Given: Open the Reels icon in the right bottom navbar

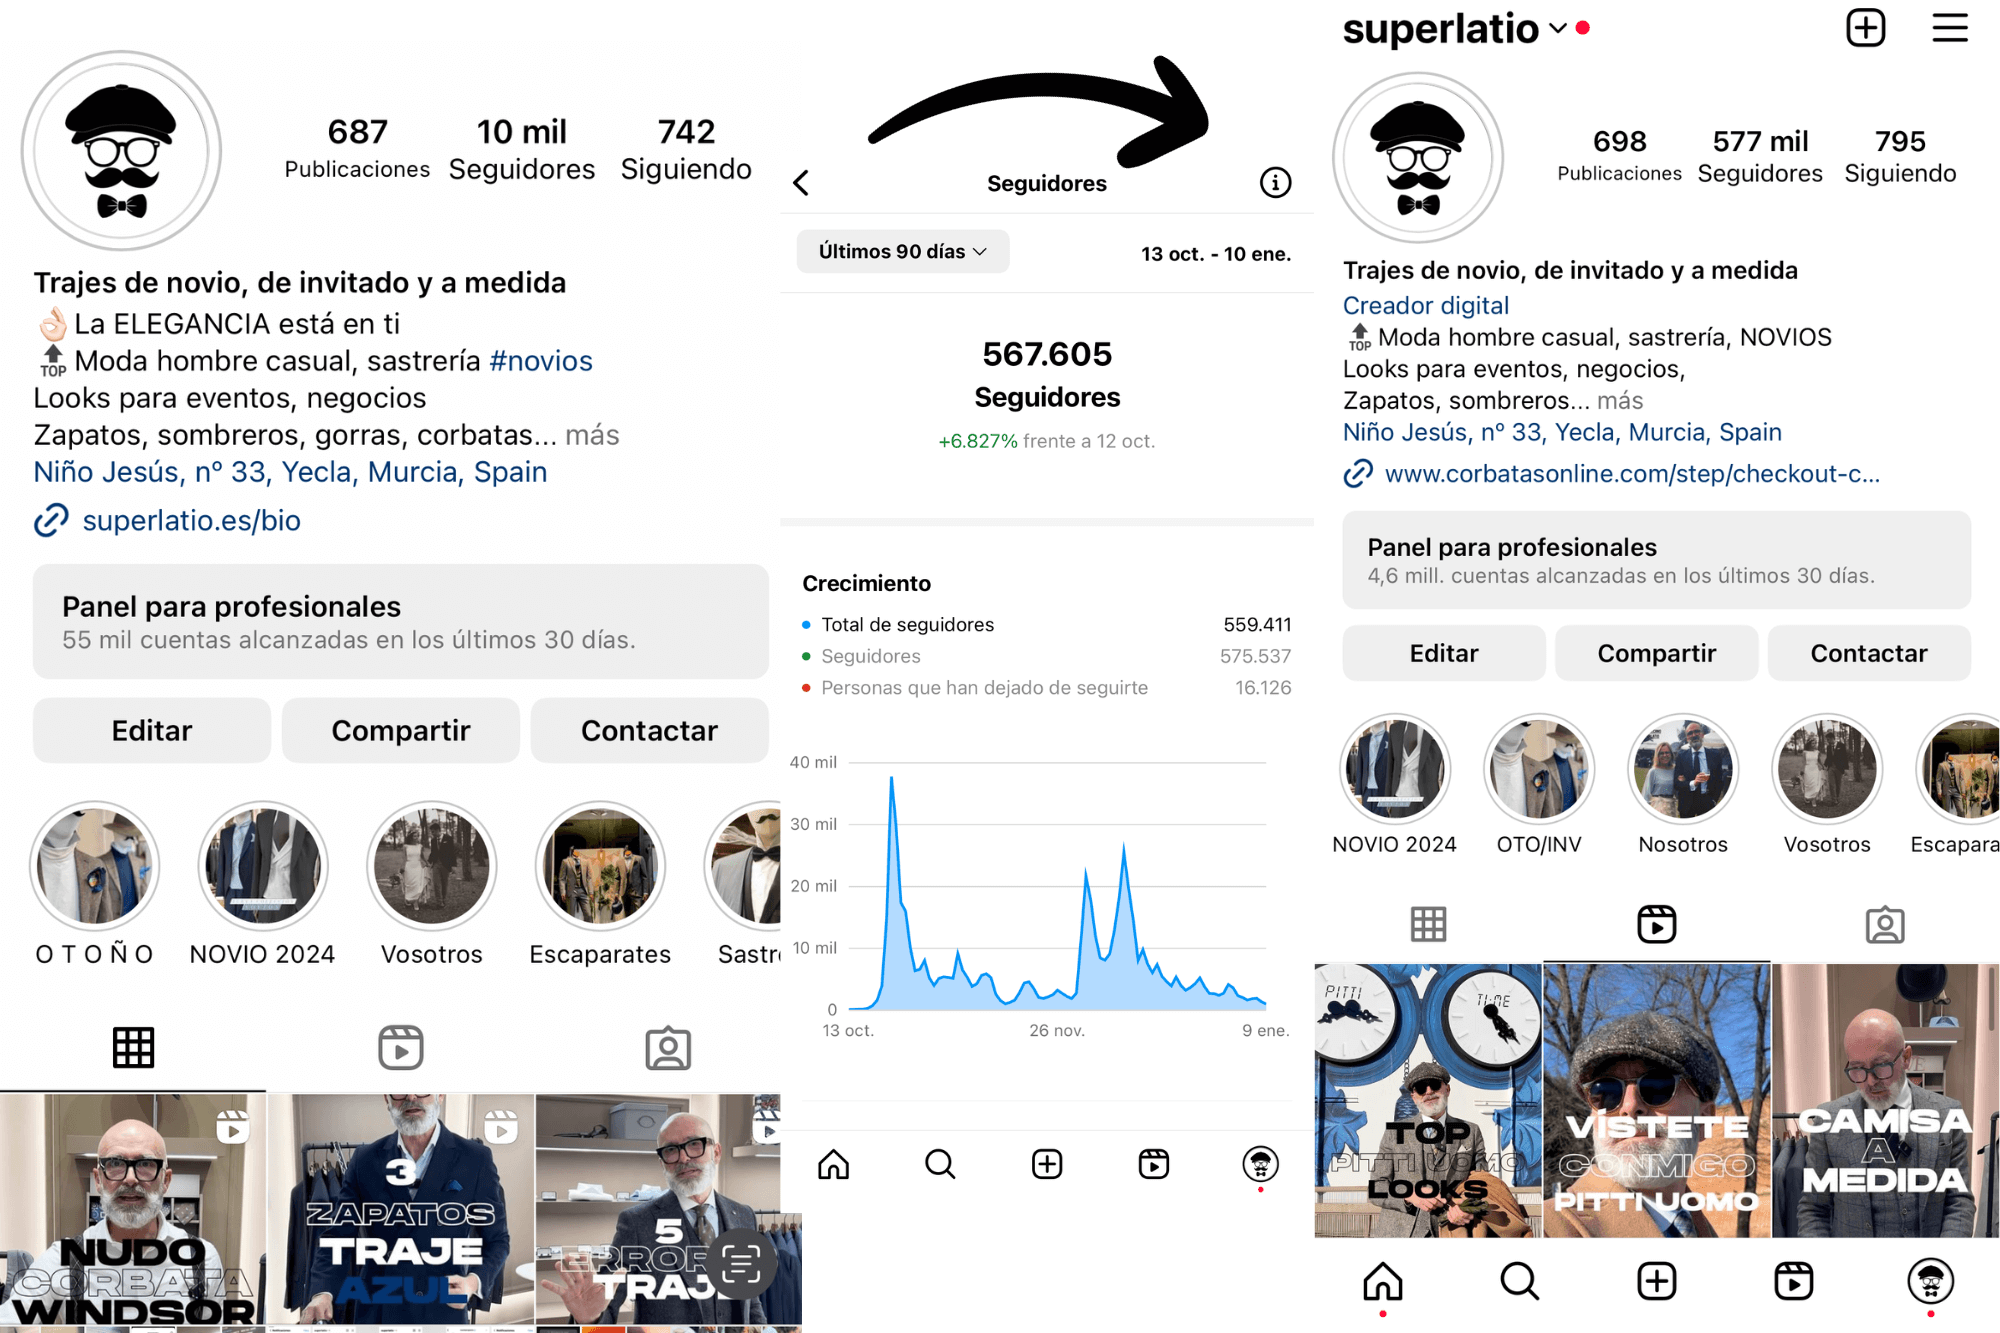Looking at the screenshot, I should 1794,1281.
